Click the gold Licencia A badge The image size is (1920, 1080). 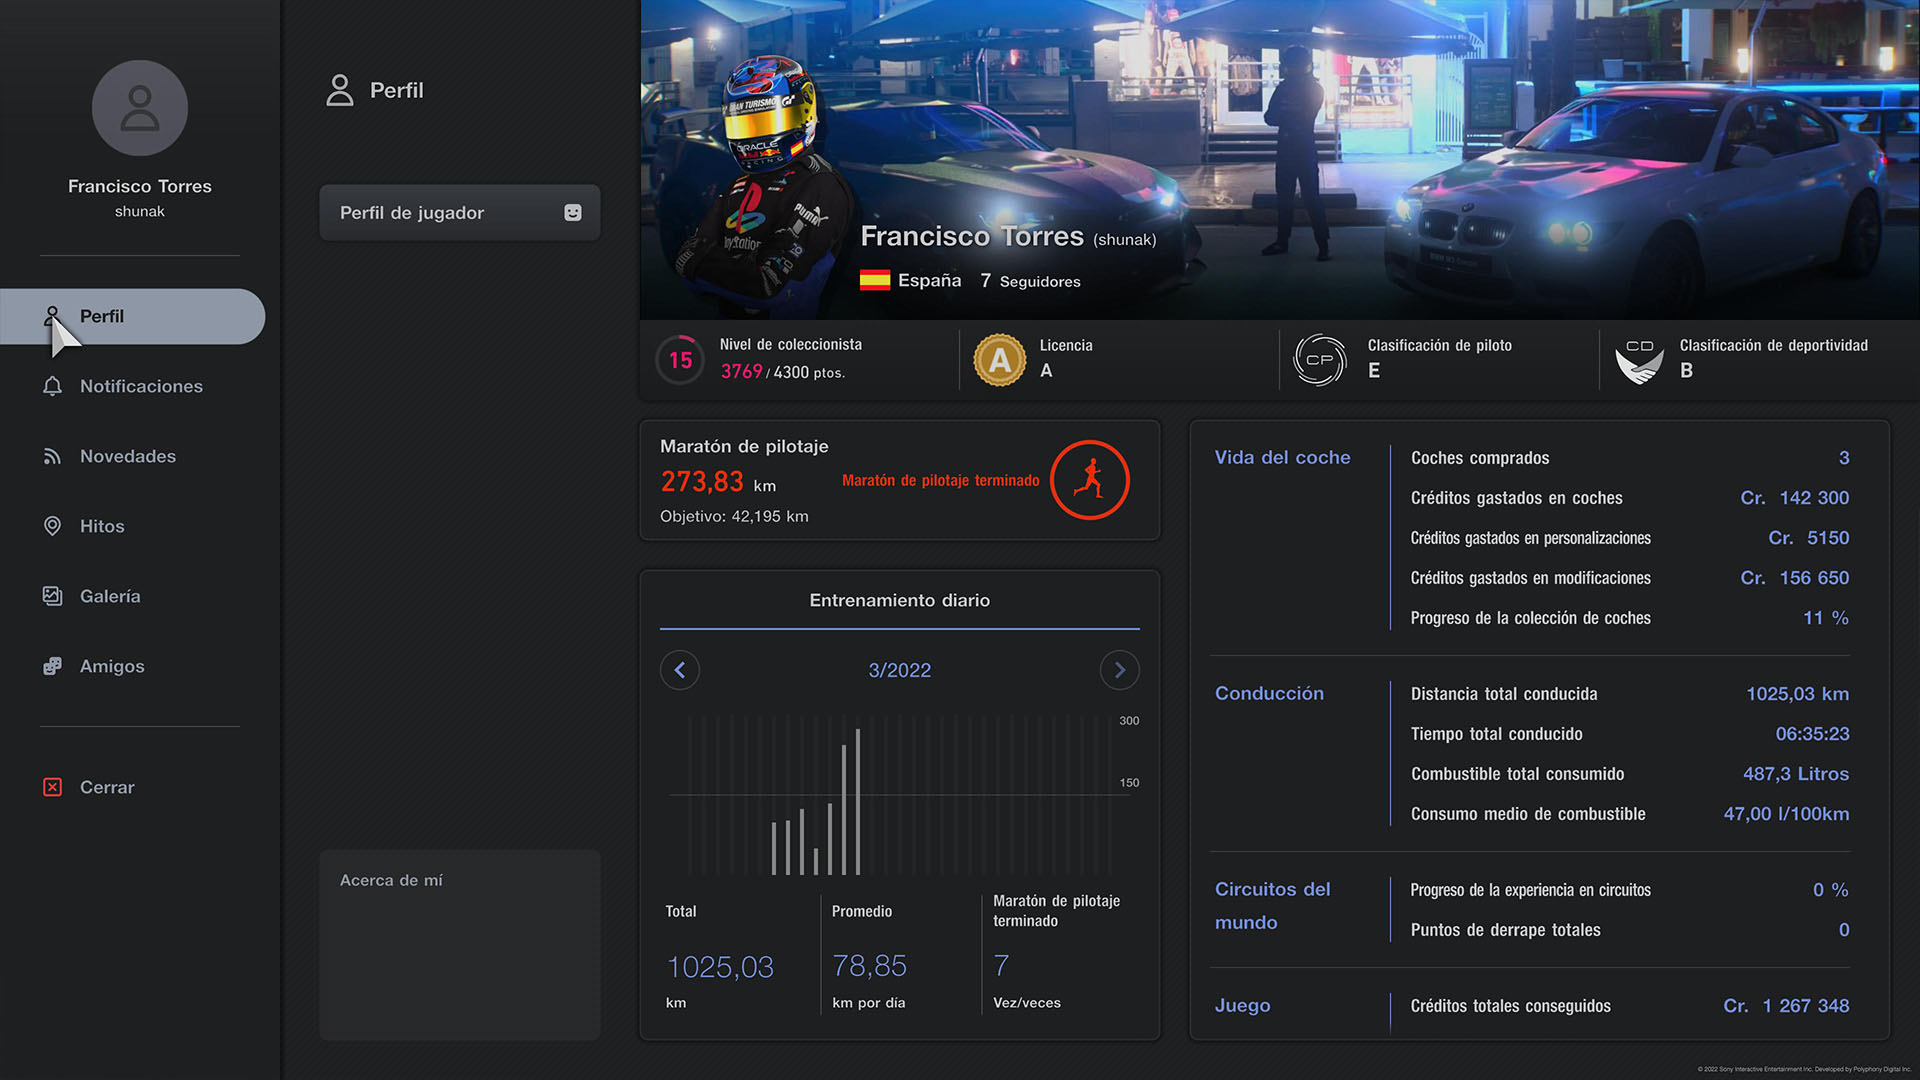pos(1000,360)
